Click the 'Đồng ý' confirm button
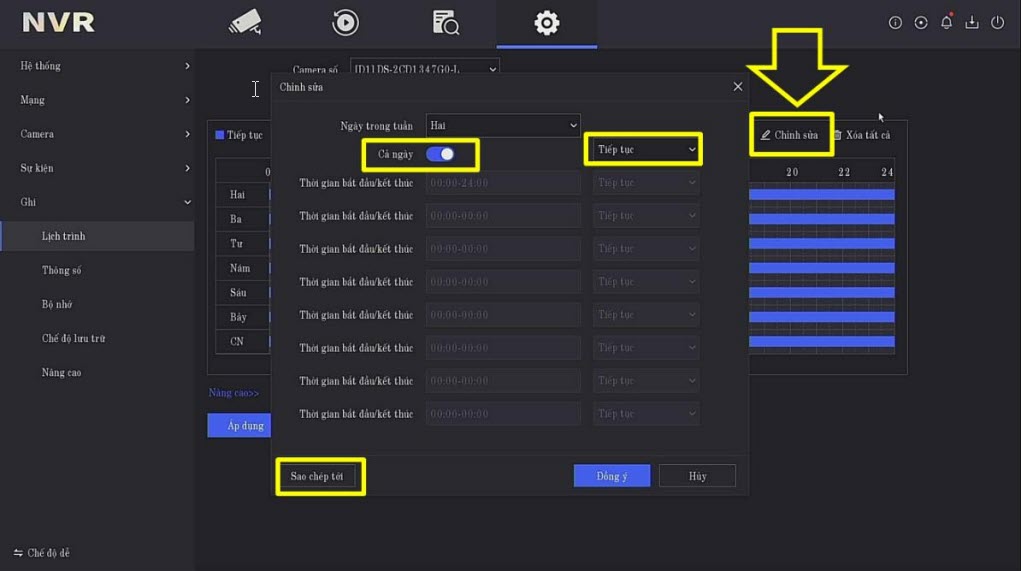Image resolution: width=1022 pixels, height=571 pixels. click(x=612, y=476)
